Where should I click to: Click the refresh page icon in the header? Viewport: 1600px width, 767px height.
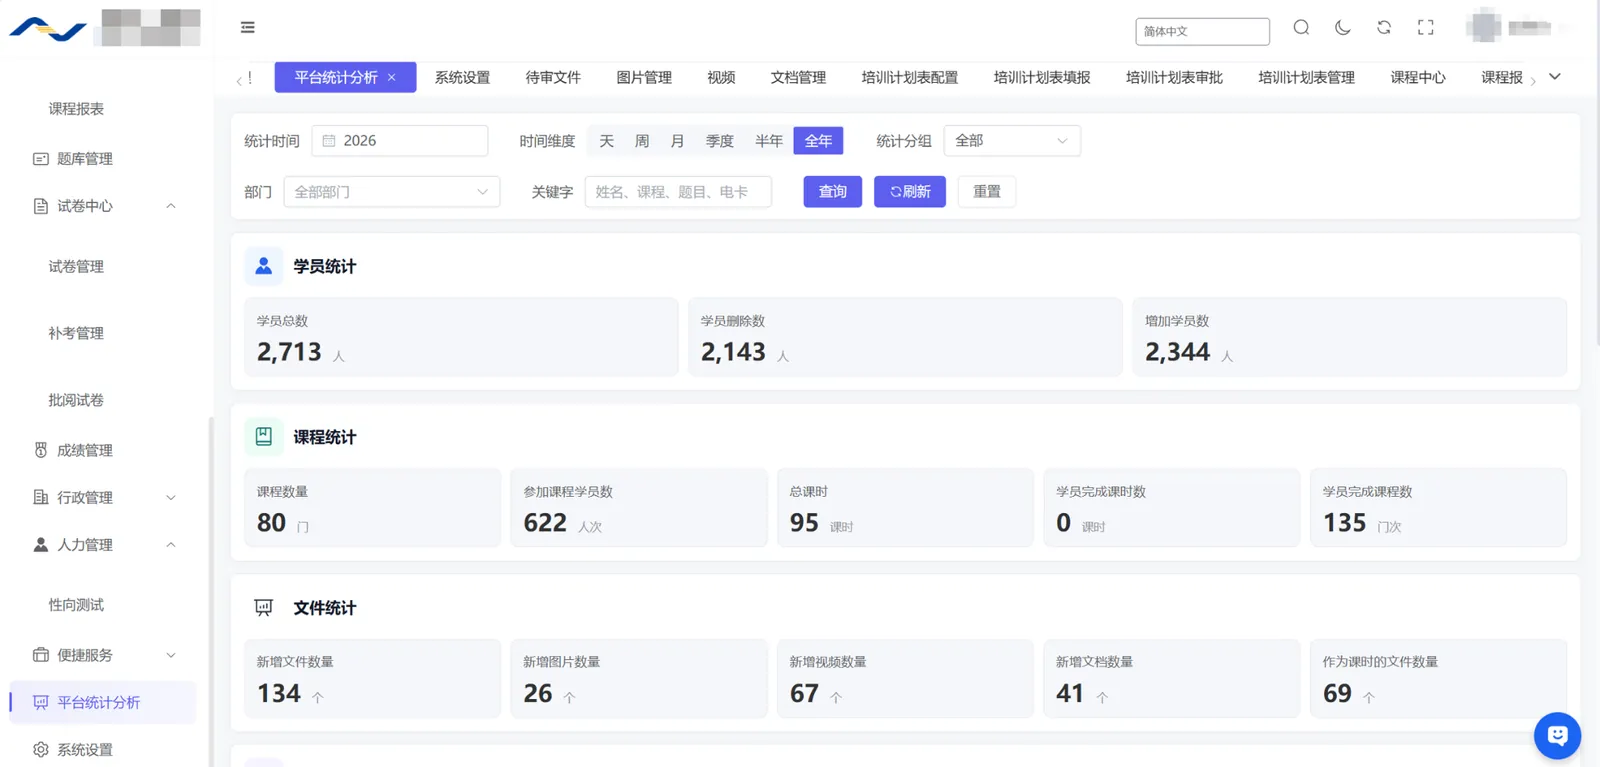(1384, 27)
